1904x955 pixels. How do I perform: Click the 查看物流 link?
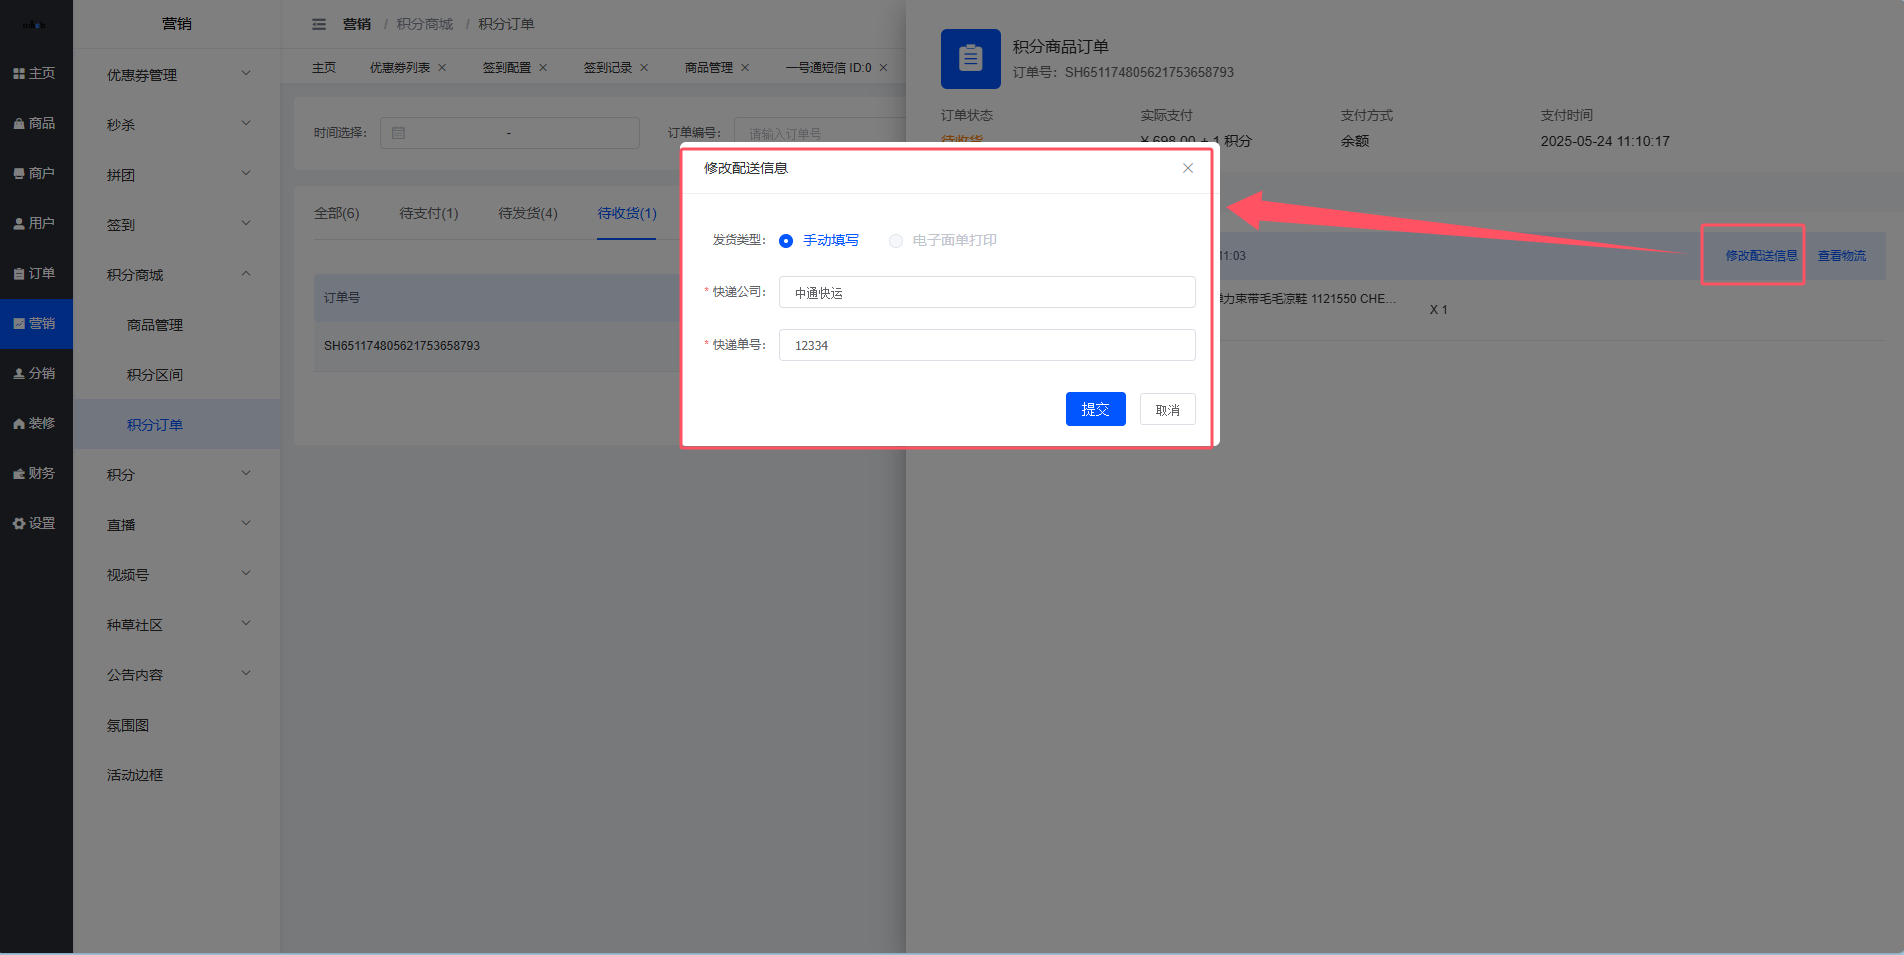pyautogui.click(x=1841, y=256)
